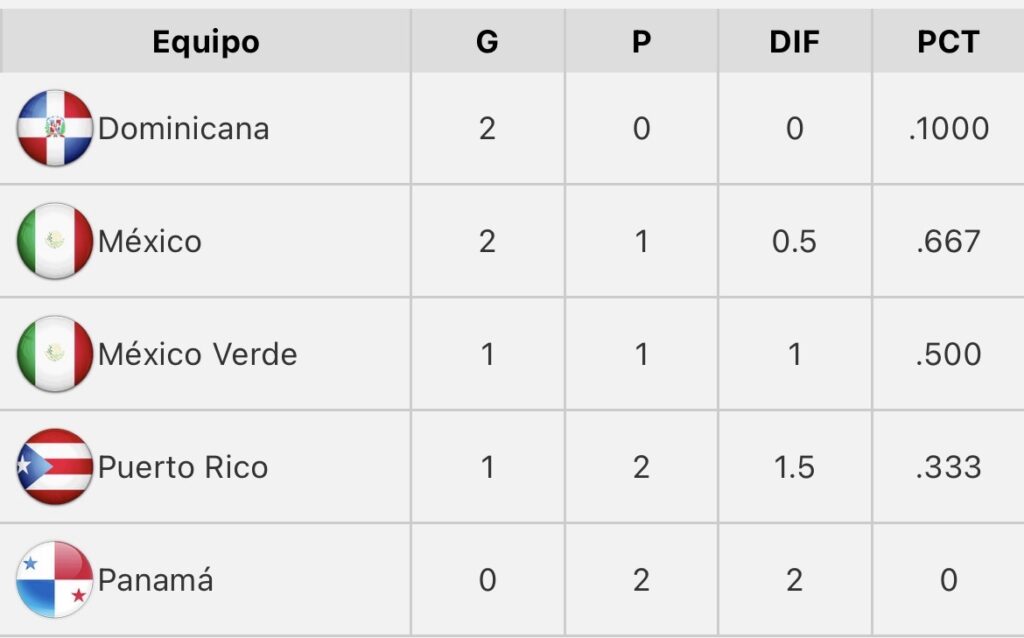
Task: Click the P column header
Action: 641,42
